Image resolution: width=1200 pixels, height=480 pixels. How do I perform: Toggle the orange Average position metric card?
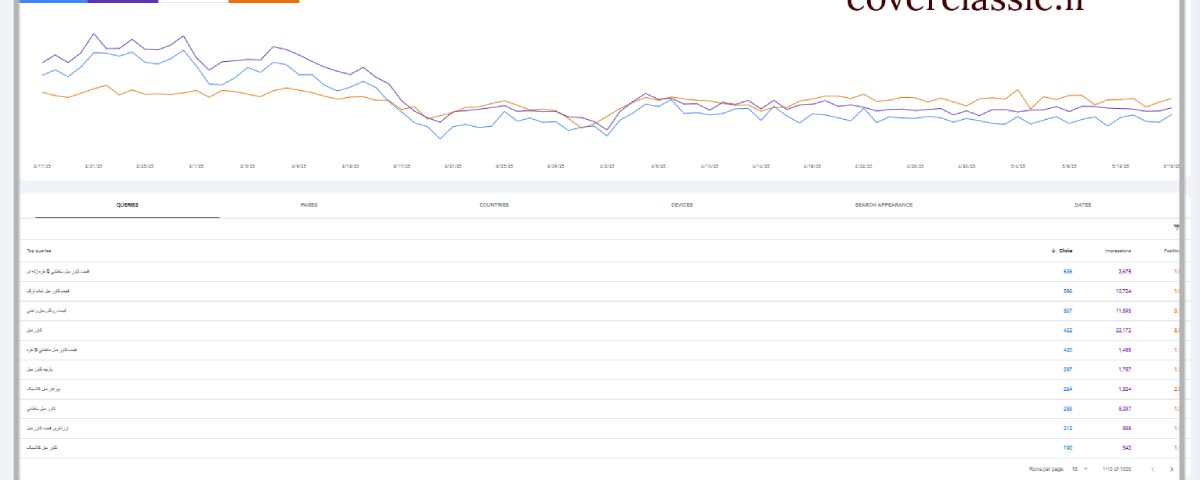(x=264, y=1)
